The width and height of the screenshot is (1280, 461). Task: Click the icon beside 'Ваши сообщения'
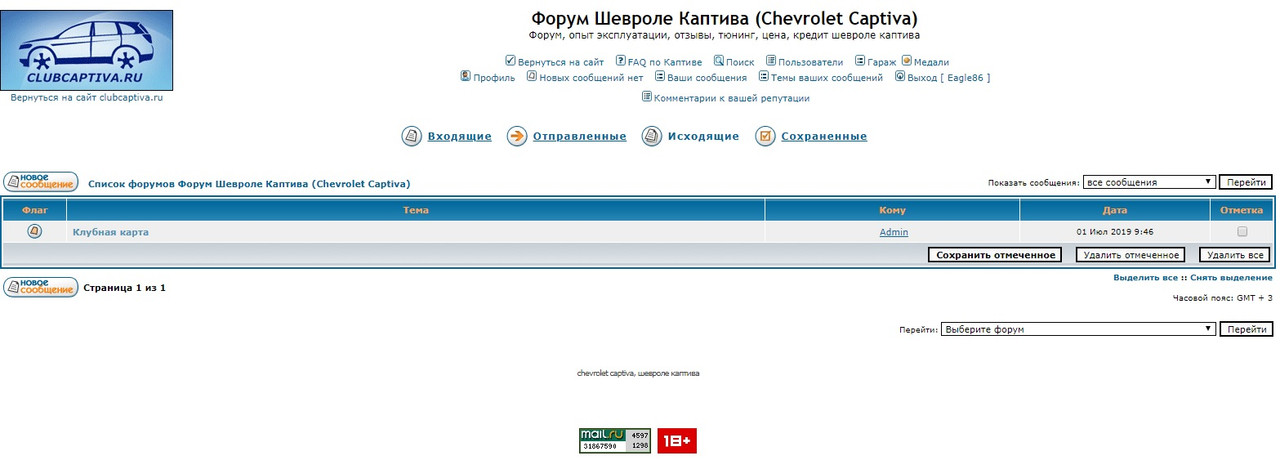(x=659, y=75)
